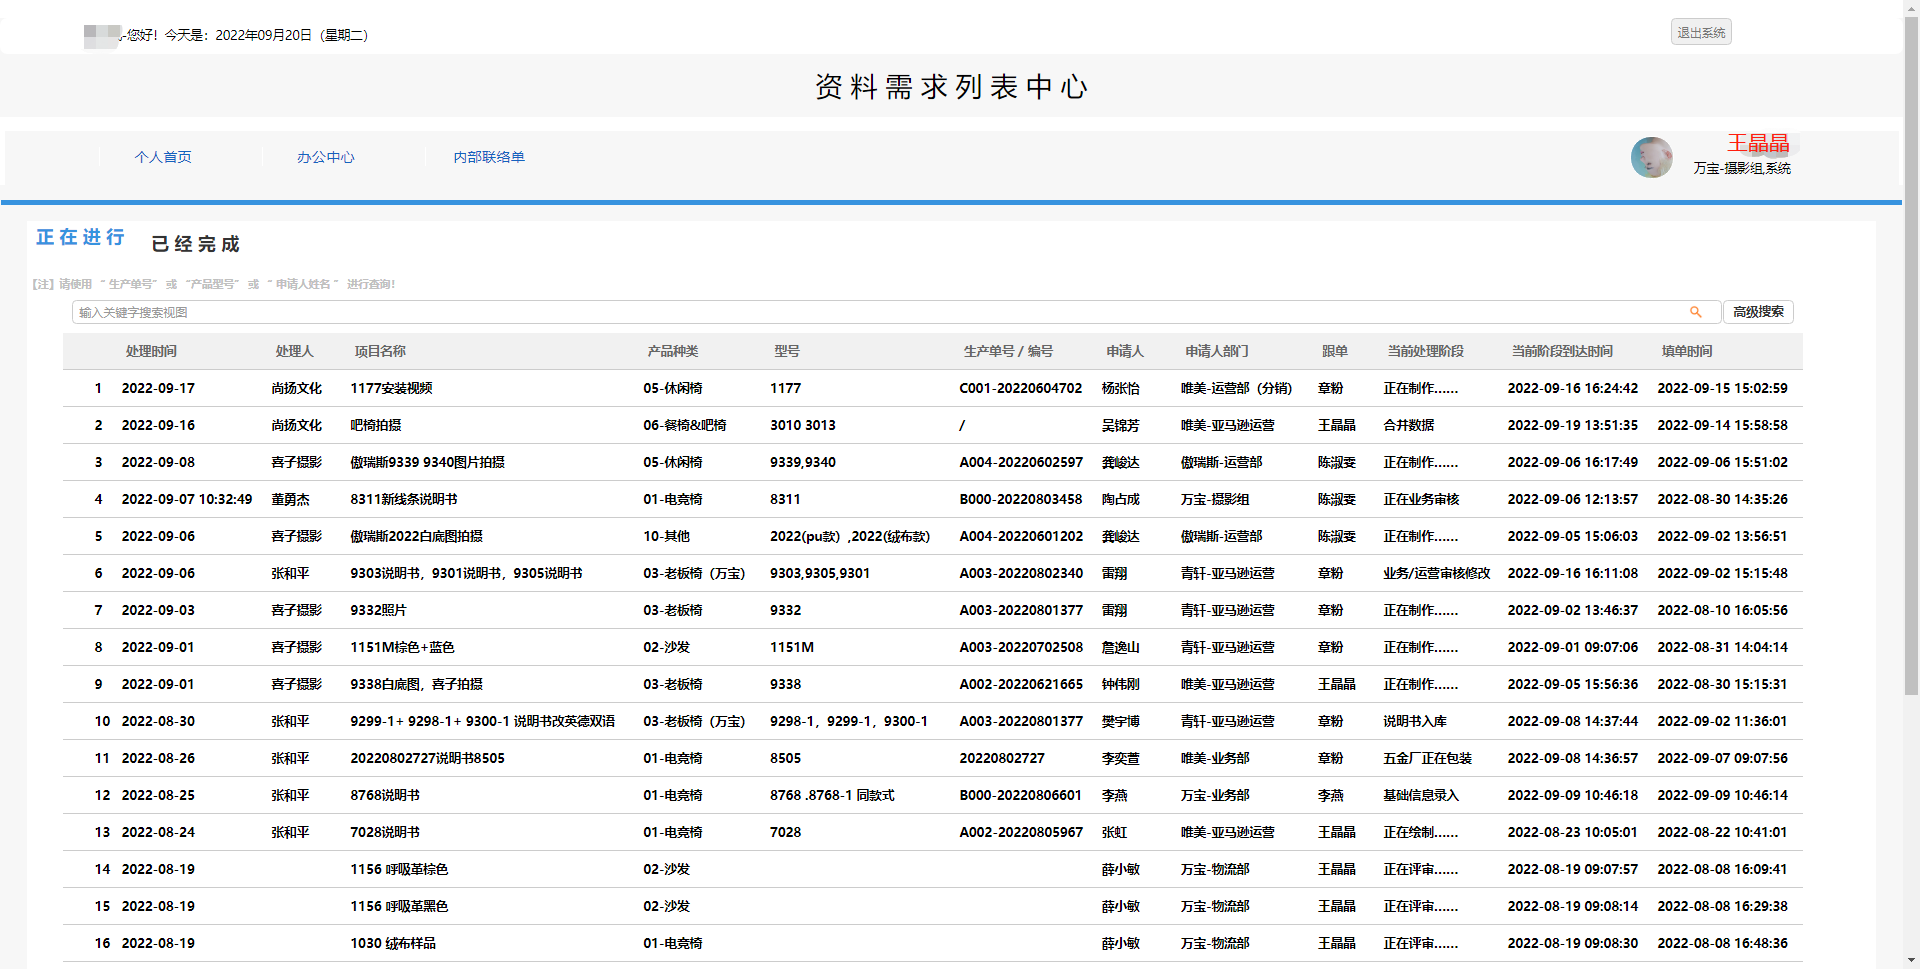Image resolution: width=1920 pixels, height=969 pixels.
Task: Switch to the 已经完成 tab
Action: pyautogui.click(x=195, y=244)
